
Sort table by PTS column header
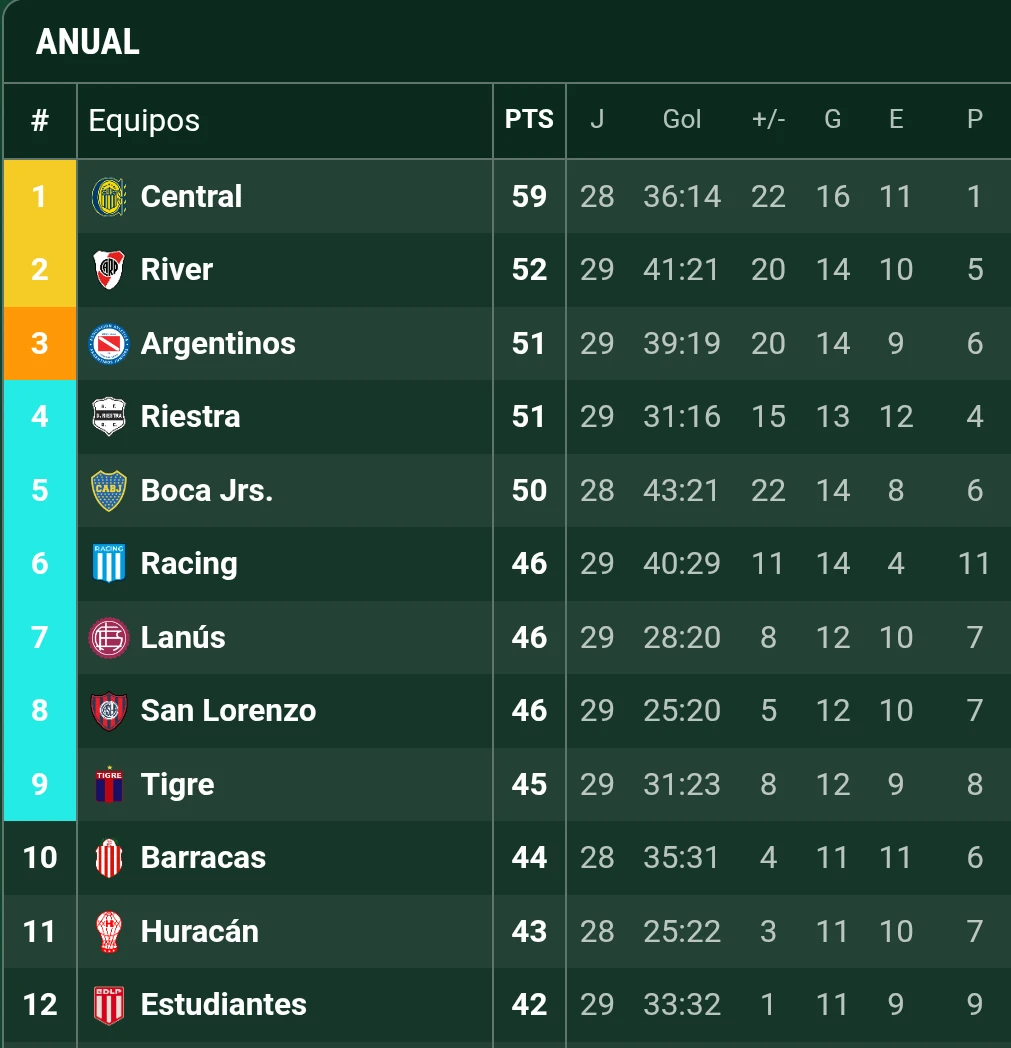(x=529, y=120)
